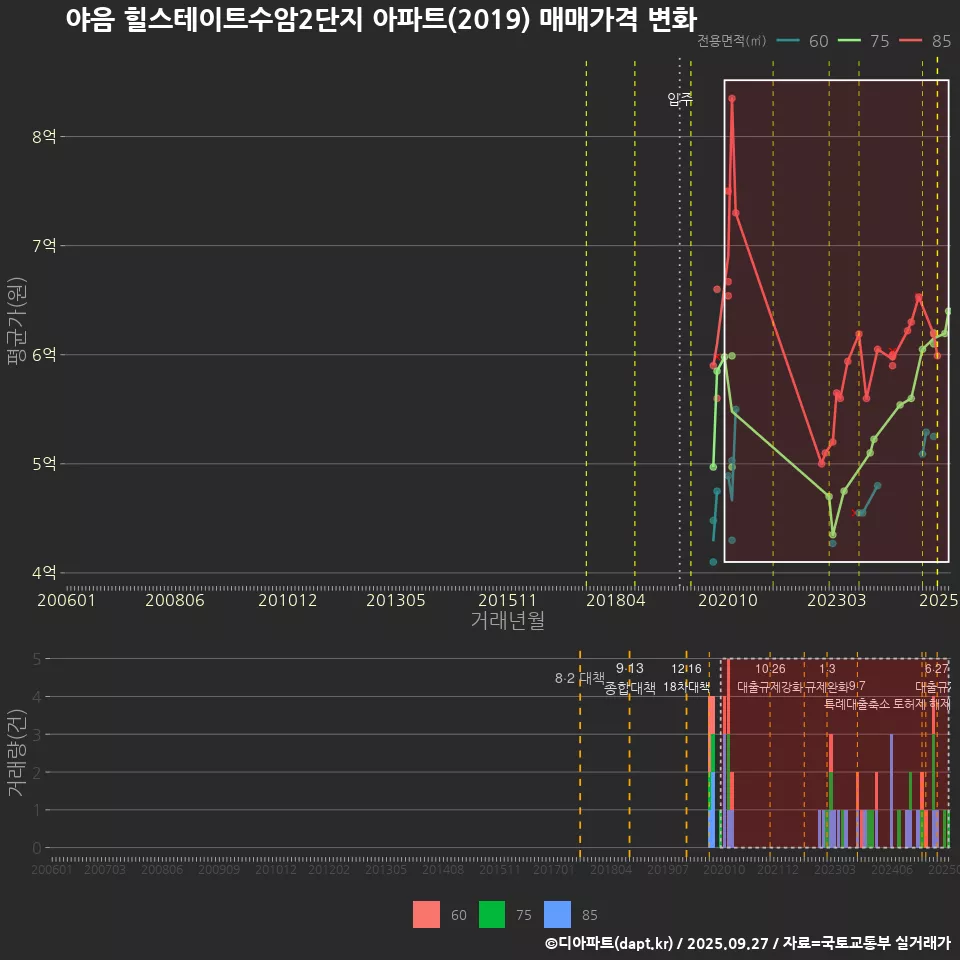Toggle the 75㎡ green line legend entry
The image size is (960, 960).
pos(864,41)
